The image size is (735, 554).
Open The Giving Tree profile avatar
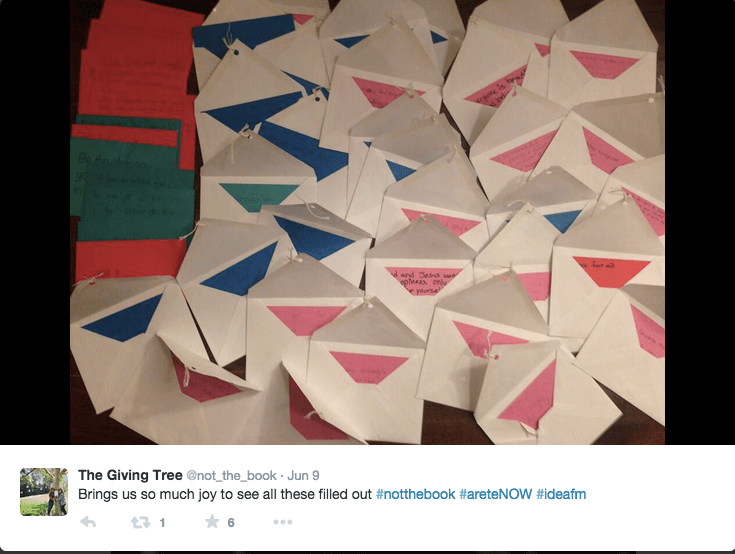[44, 492]
